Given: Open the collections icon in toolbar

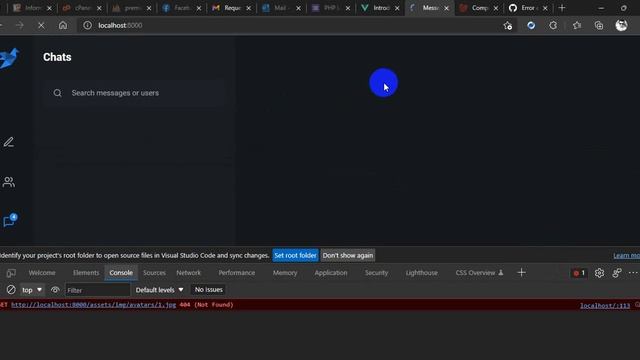Looking at the screenshot, I should (x=599, y=25).
